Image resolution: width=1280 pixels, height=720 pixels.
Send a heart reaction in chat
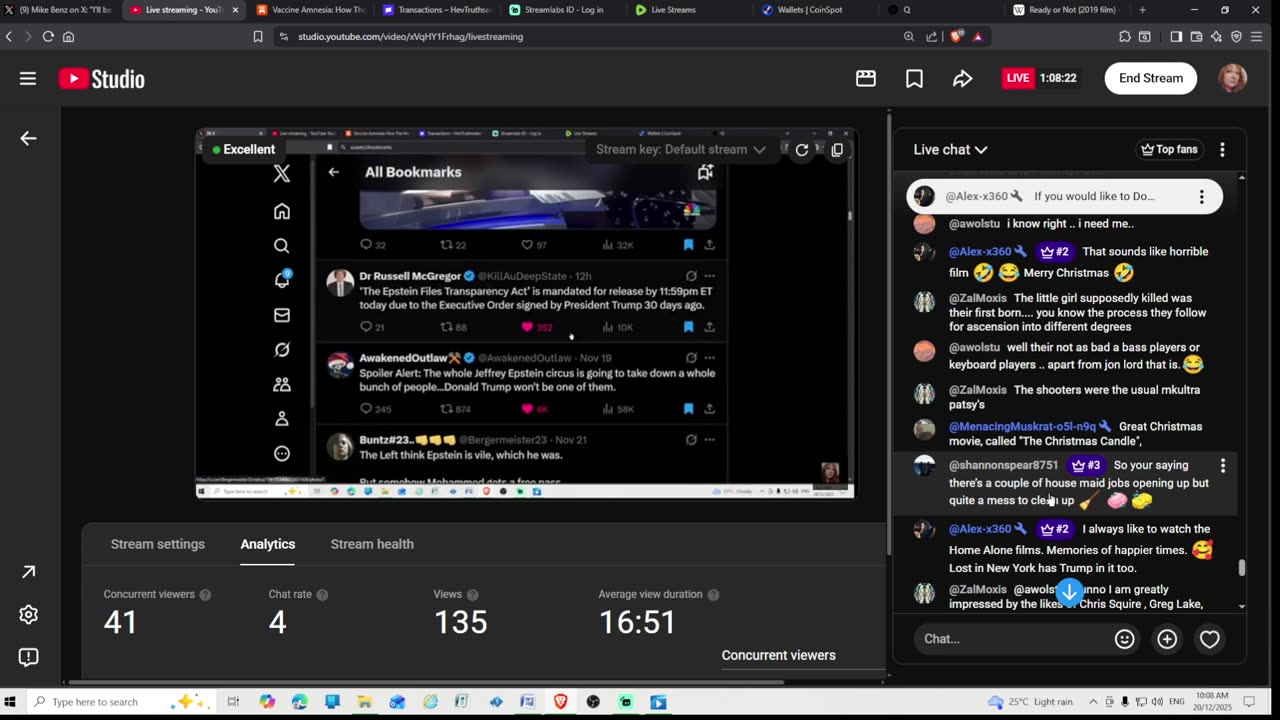[1210, 639]
